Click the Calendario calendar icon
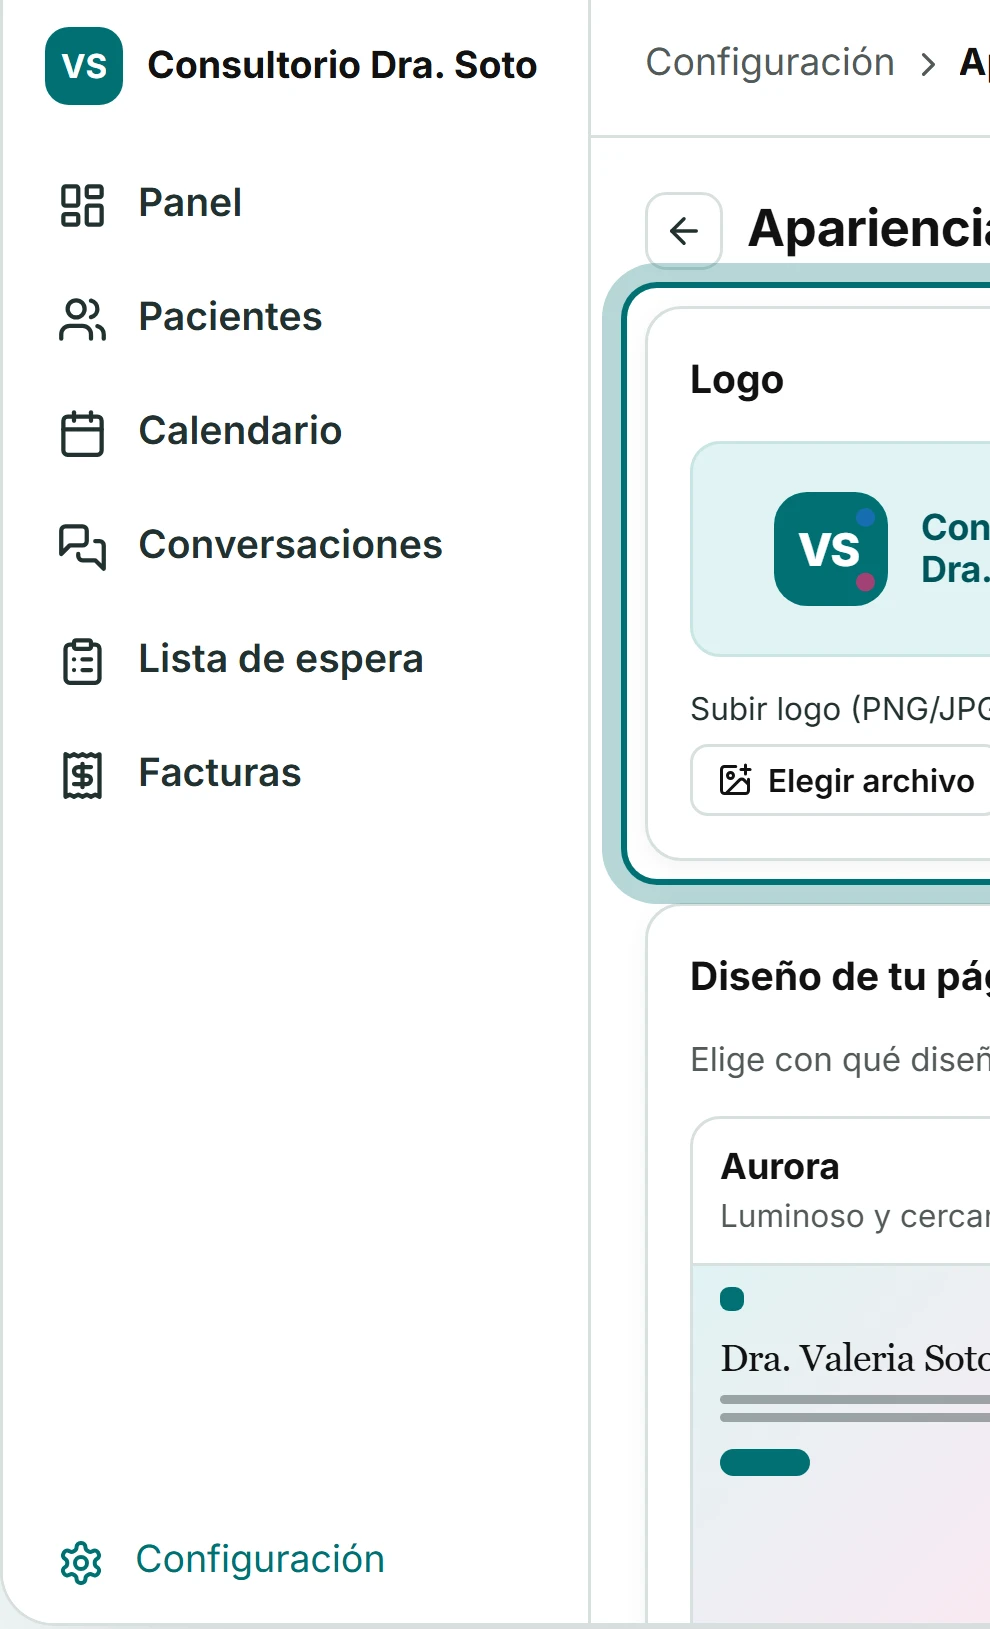990x1629 pixels. (82, 433)
